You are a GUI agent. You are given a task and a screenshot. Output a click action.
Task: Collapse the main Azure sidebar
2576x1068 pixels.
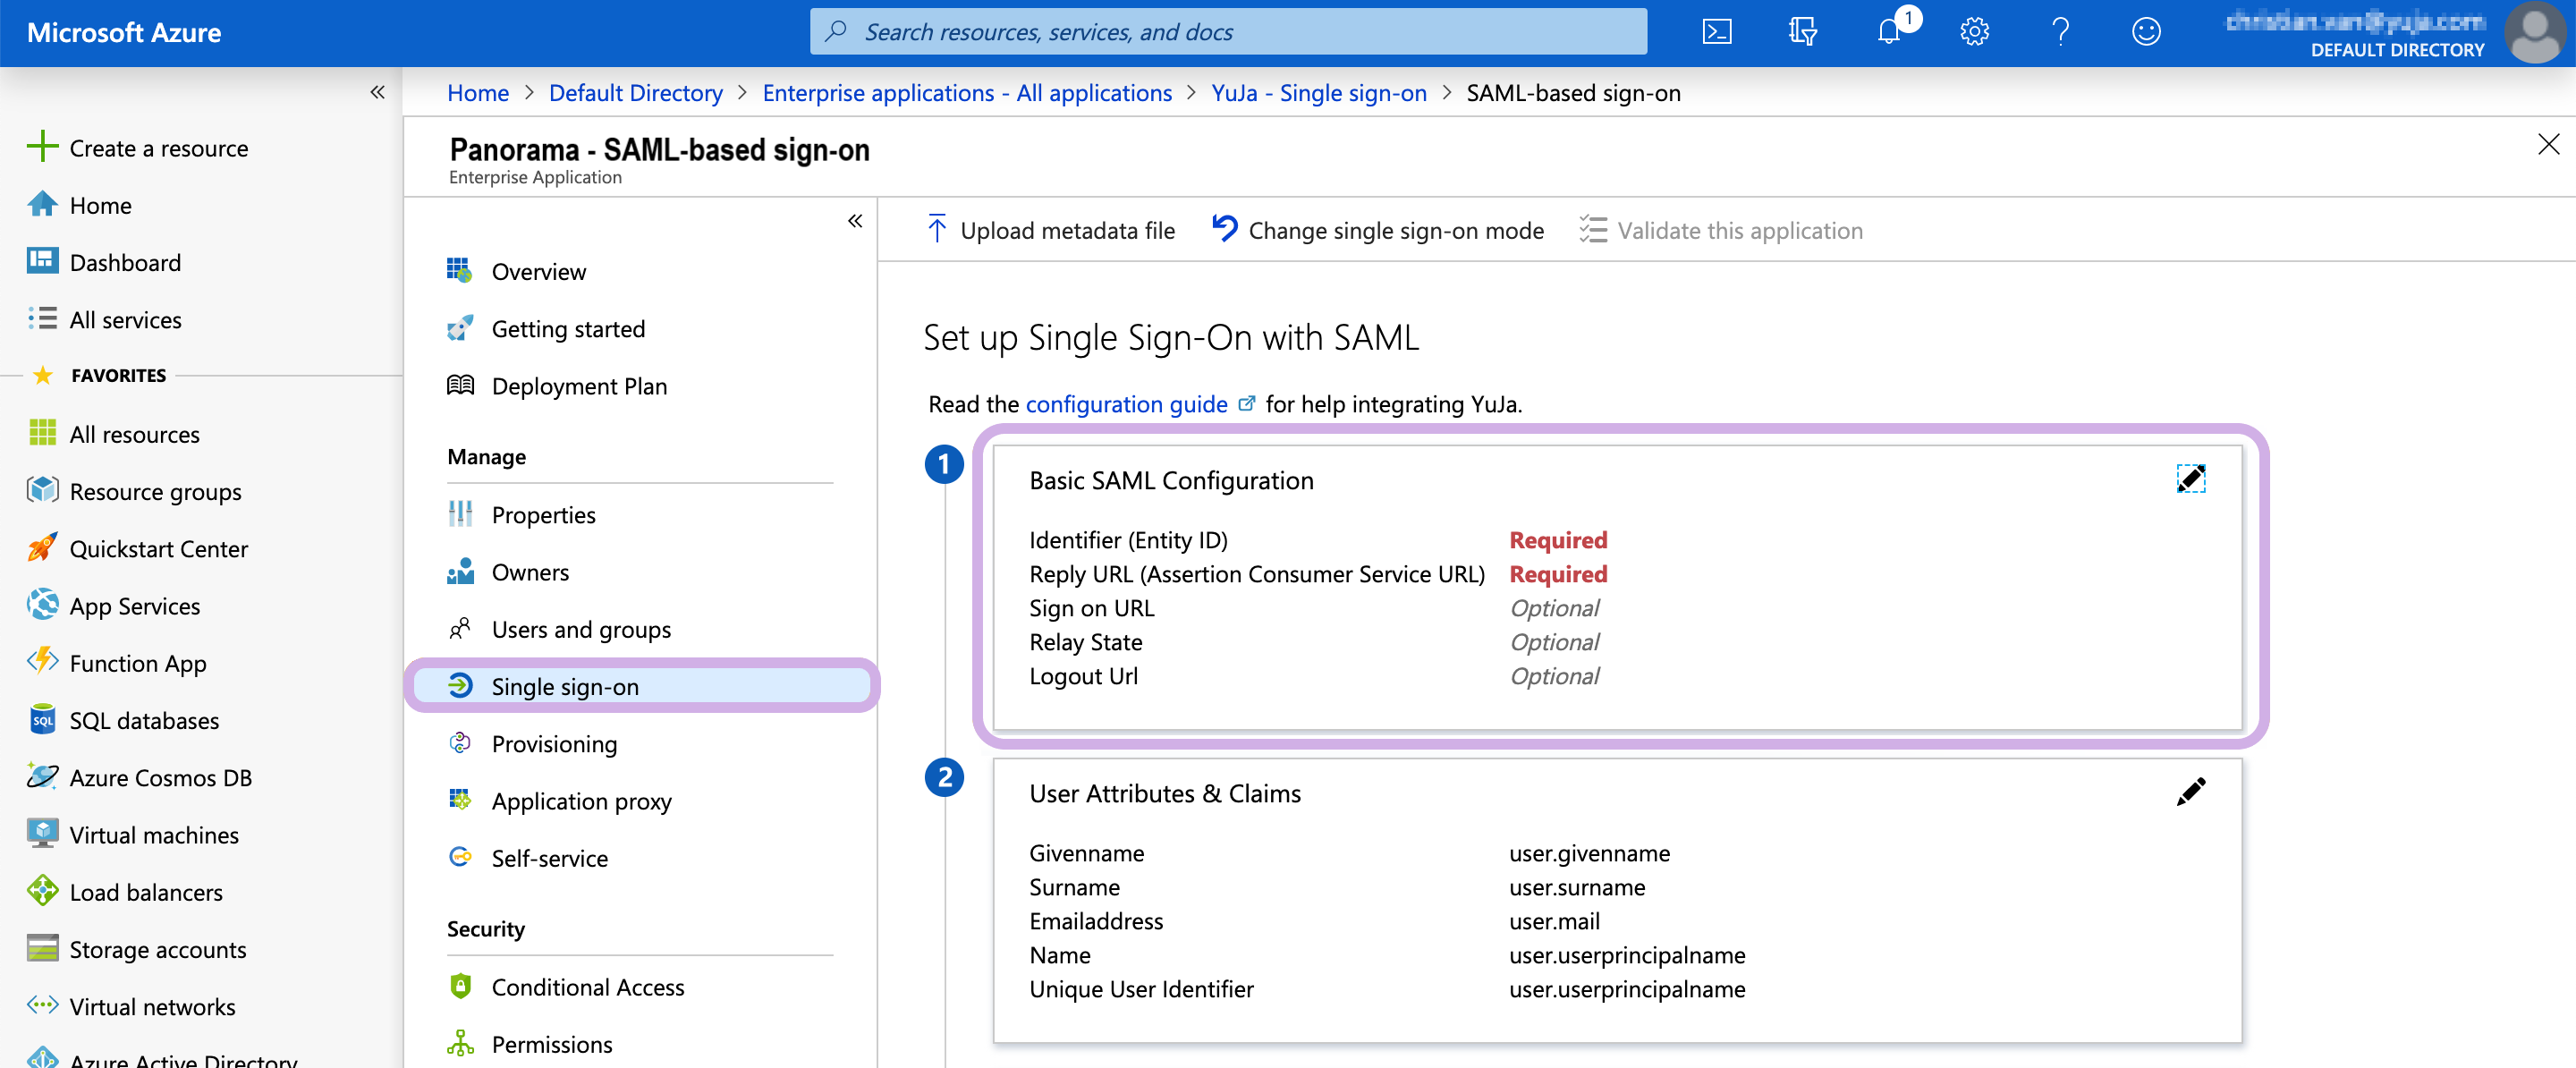point(377,92)
